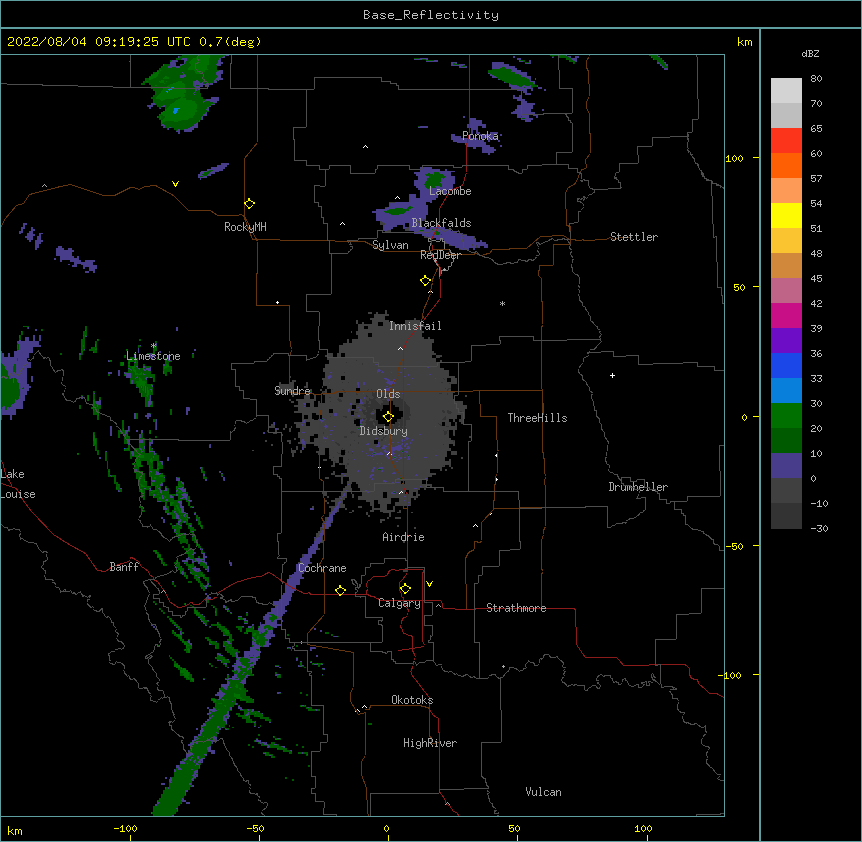
Task: Click the white asterisk marker northeast of Innisfail
Action: click(502, 303)
